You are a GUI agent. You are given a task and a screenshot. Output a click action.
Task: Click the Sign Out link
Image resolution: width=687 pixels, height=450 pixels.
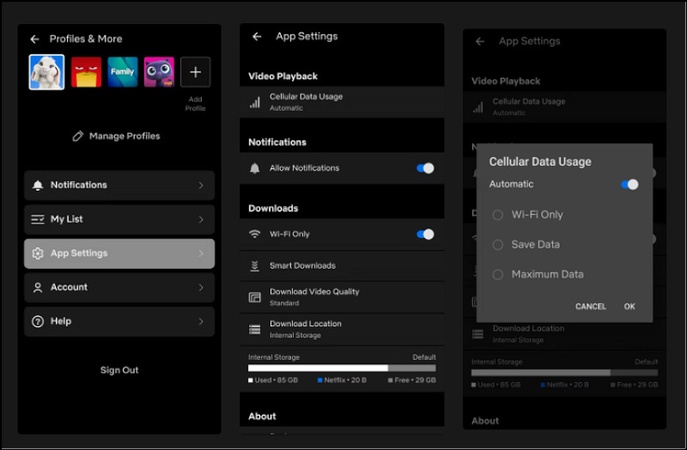tap(119, 370)
